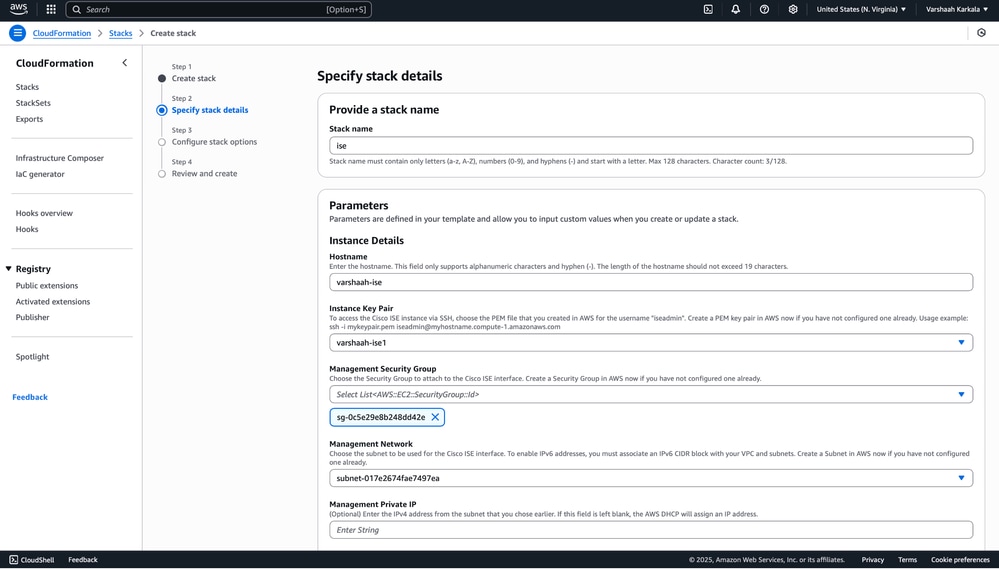Select Step 3 Configure stack options

[x=214, y=142]
